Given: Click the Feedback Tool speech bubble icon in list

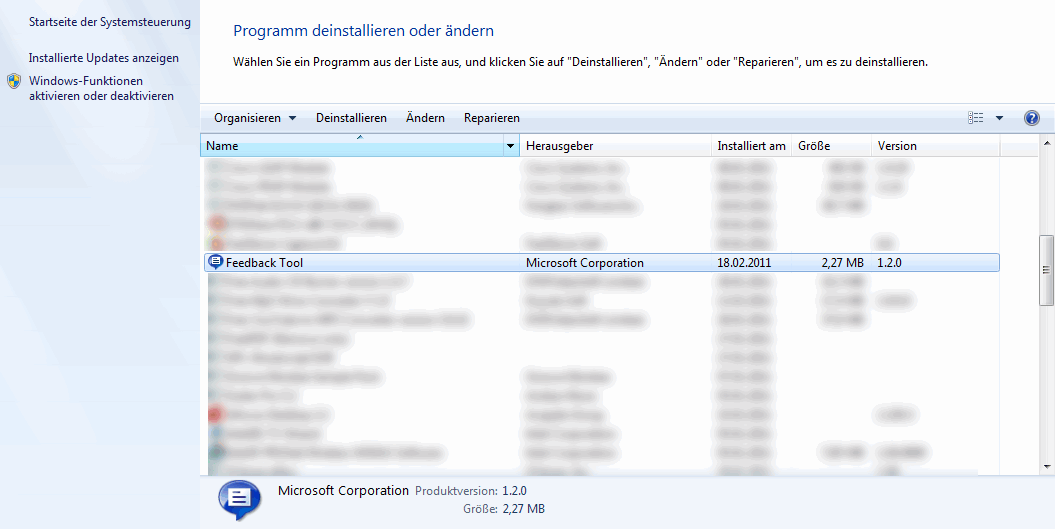Looking at the screenshot, I should (x=215, y=262).
